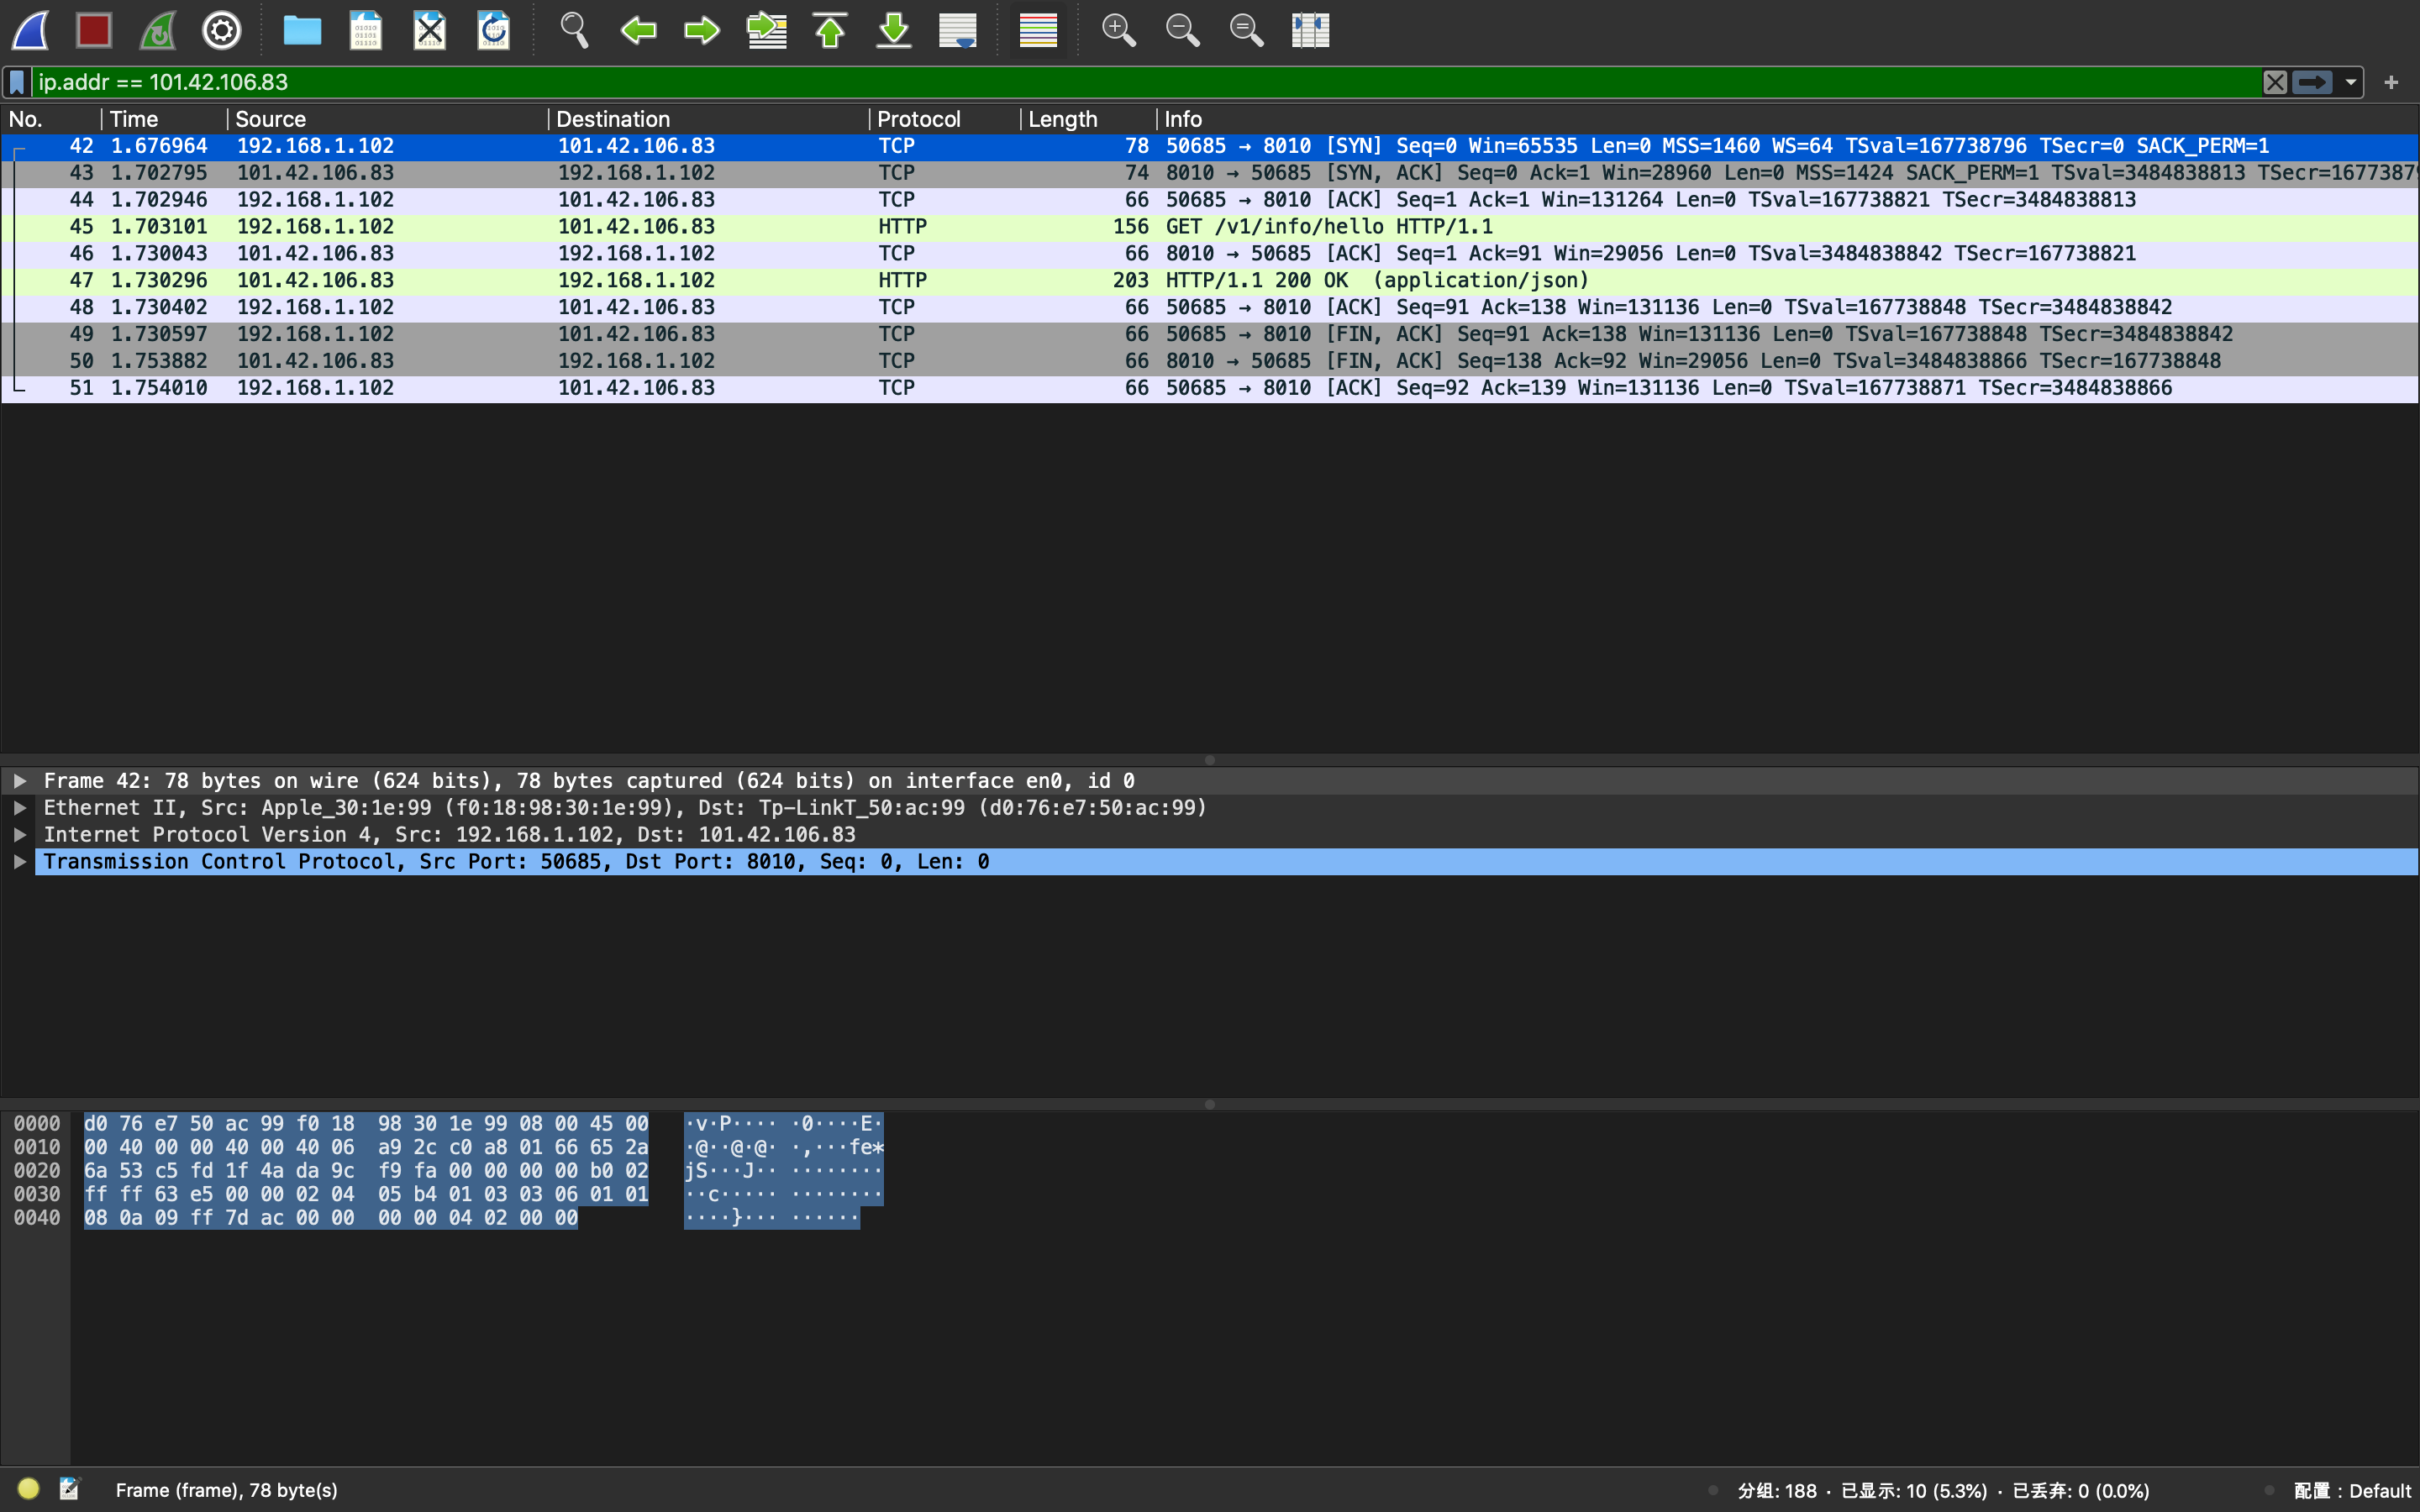Open recent display filters dropdown
2420x1512 pixels.
2351,82
